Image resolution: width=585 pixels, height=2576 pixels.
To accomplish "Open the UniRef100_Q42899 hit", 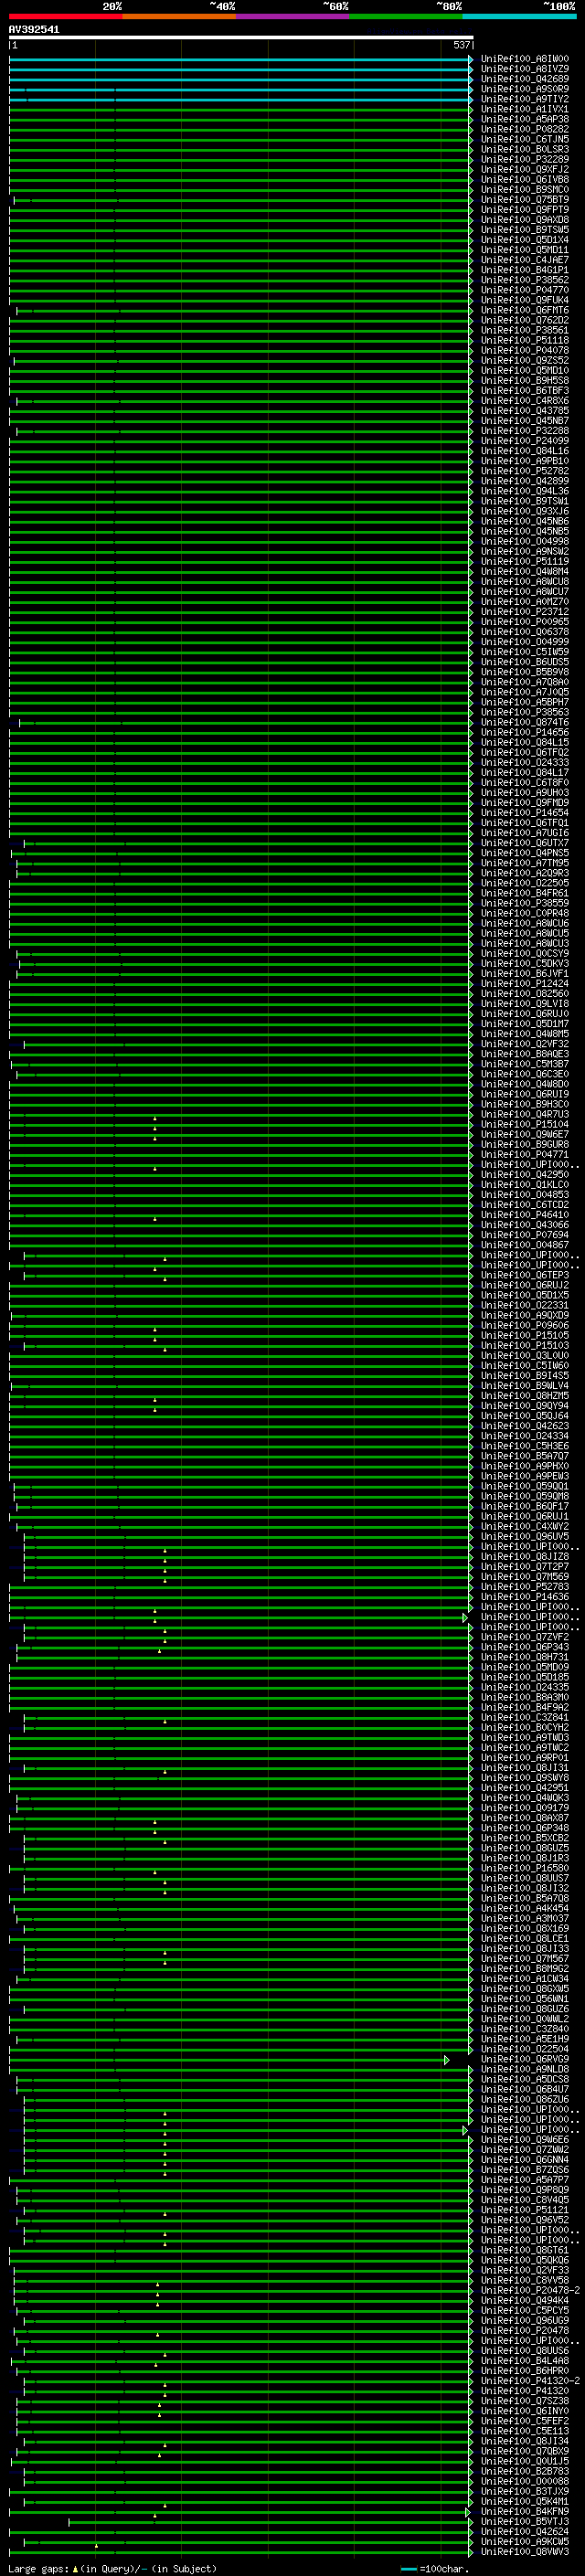I will 525,481.
